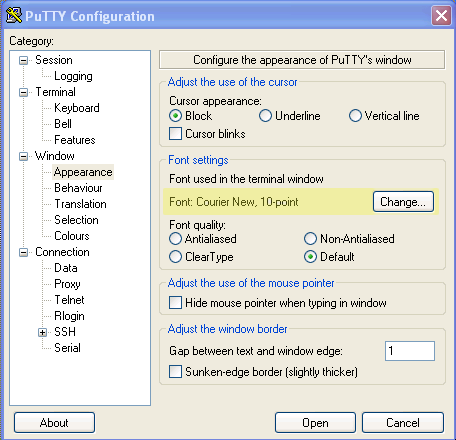Click the Open button
The image size is (456, 440).
point(315,423)
